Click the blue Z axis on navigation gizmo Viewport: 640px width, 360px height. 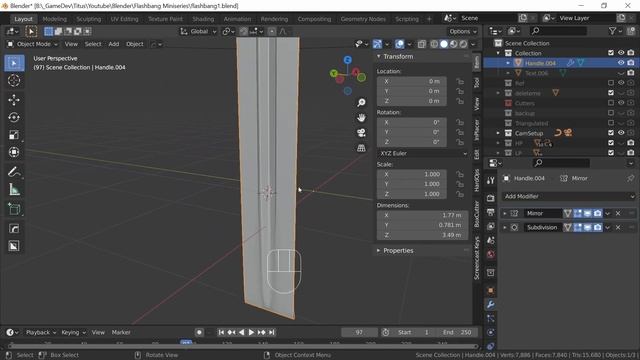coord(347,60)
